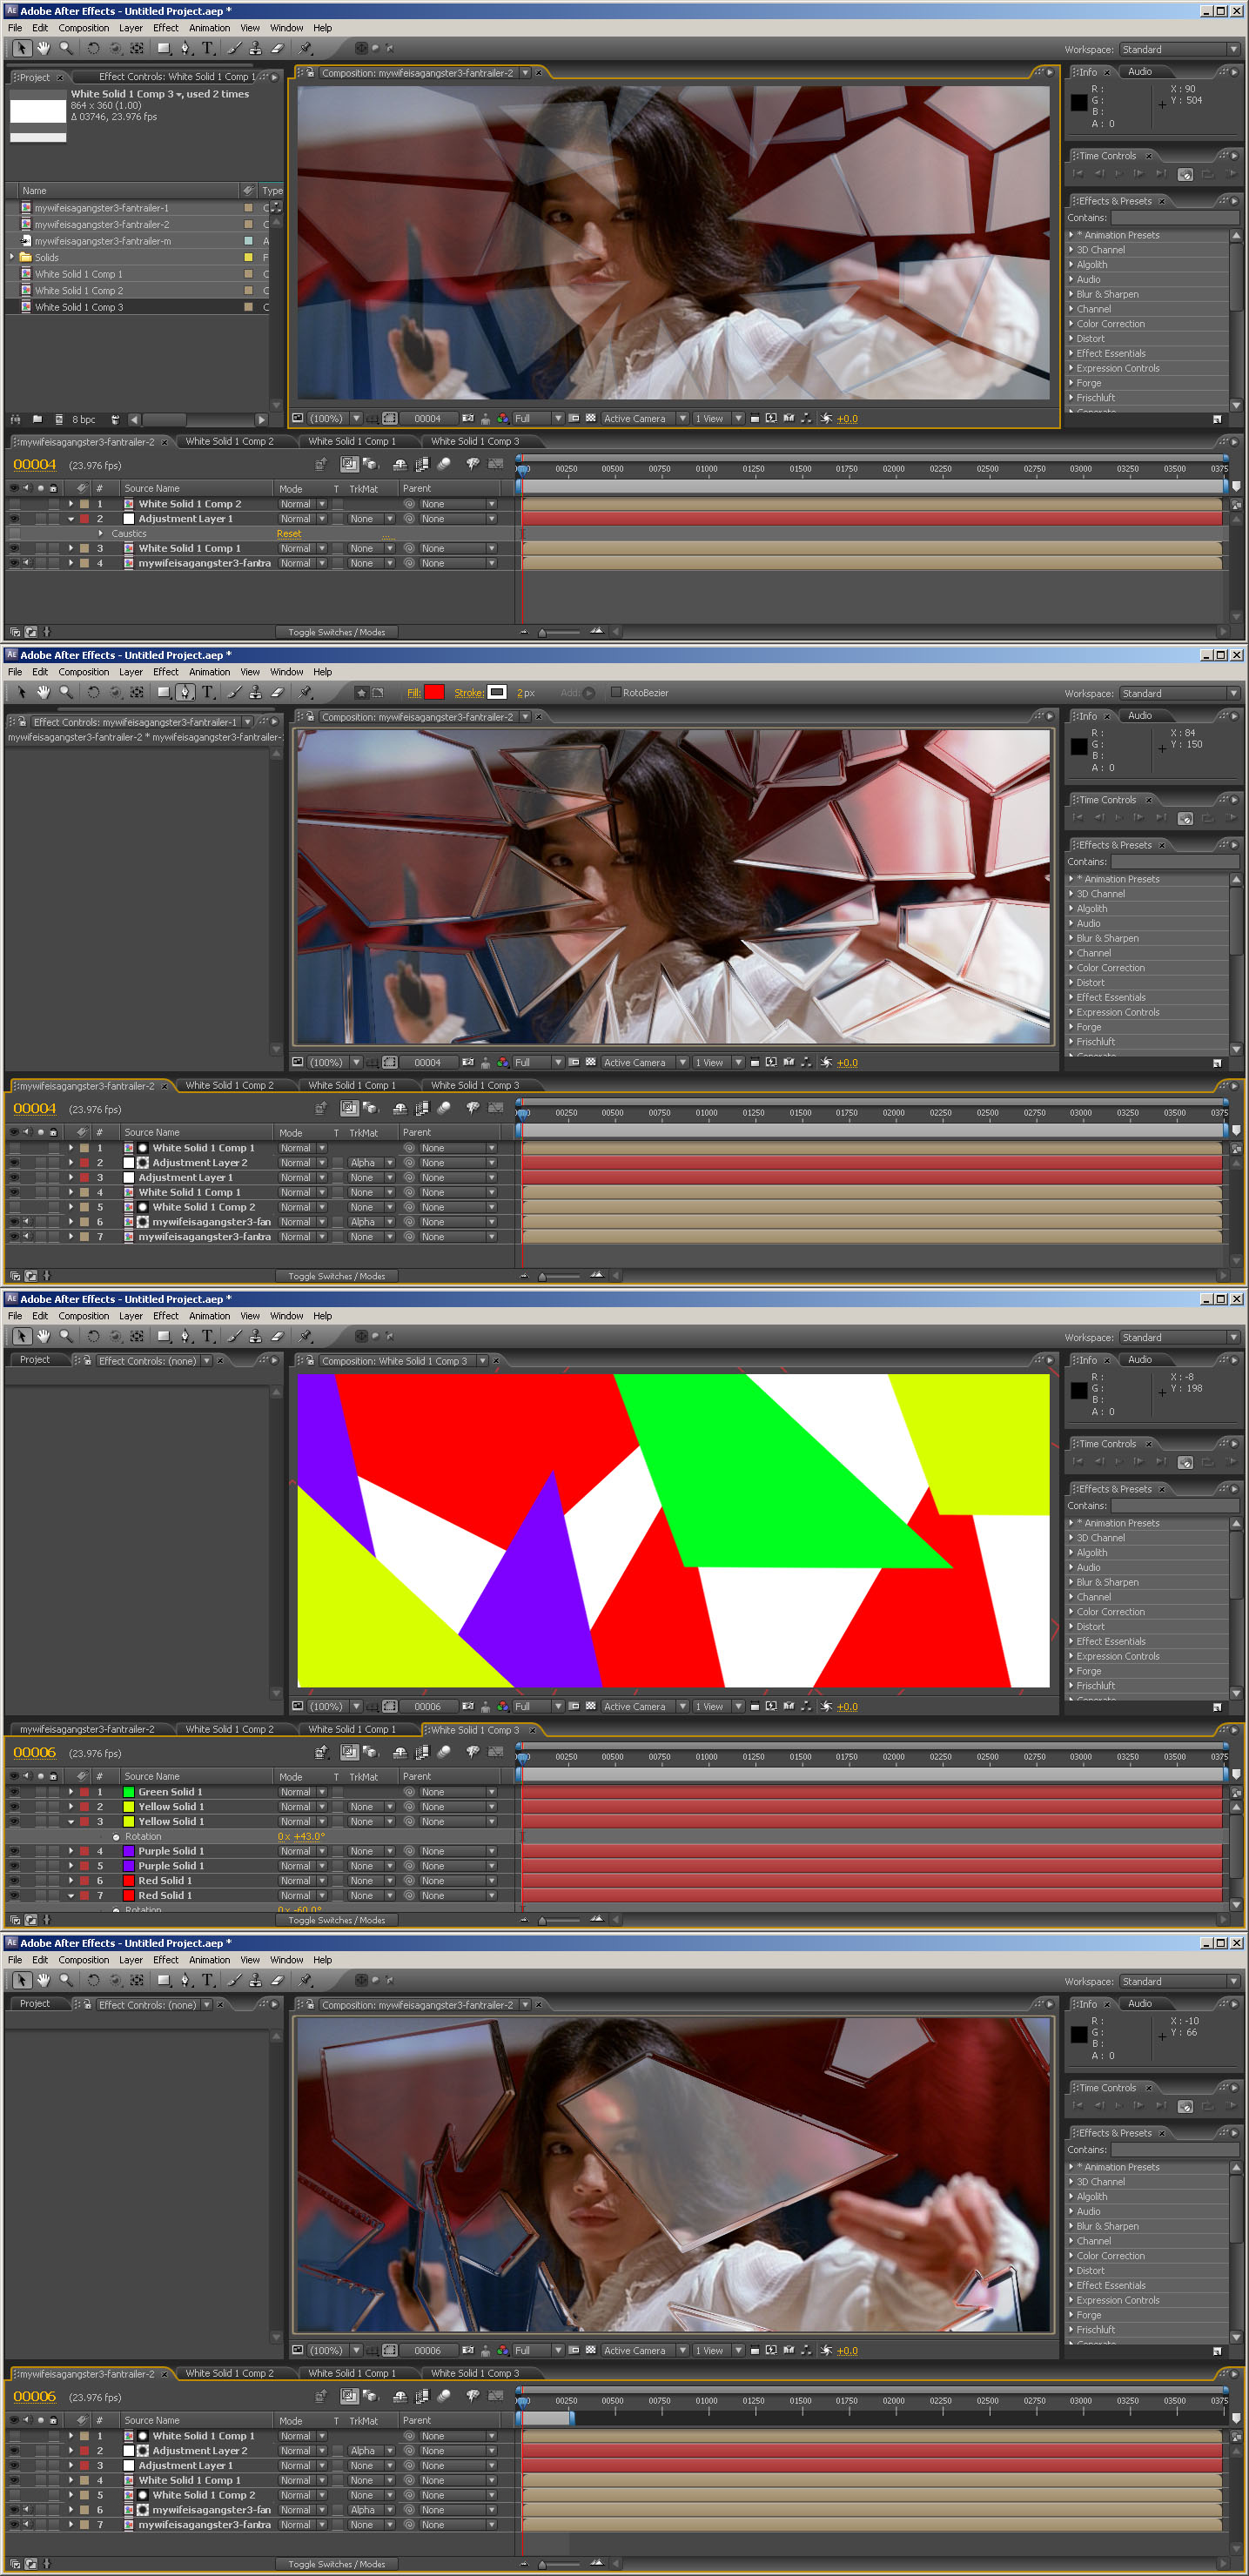The image size is (1249, 2576).
Task: Hide Purple Solid 1 layer number 4
Action: click(x=14, y=1851)
